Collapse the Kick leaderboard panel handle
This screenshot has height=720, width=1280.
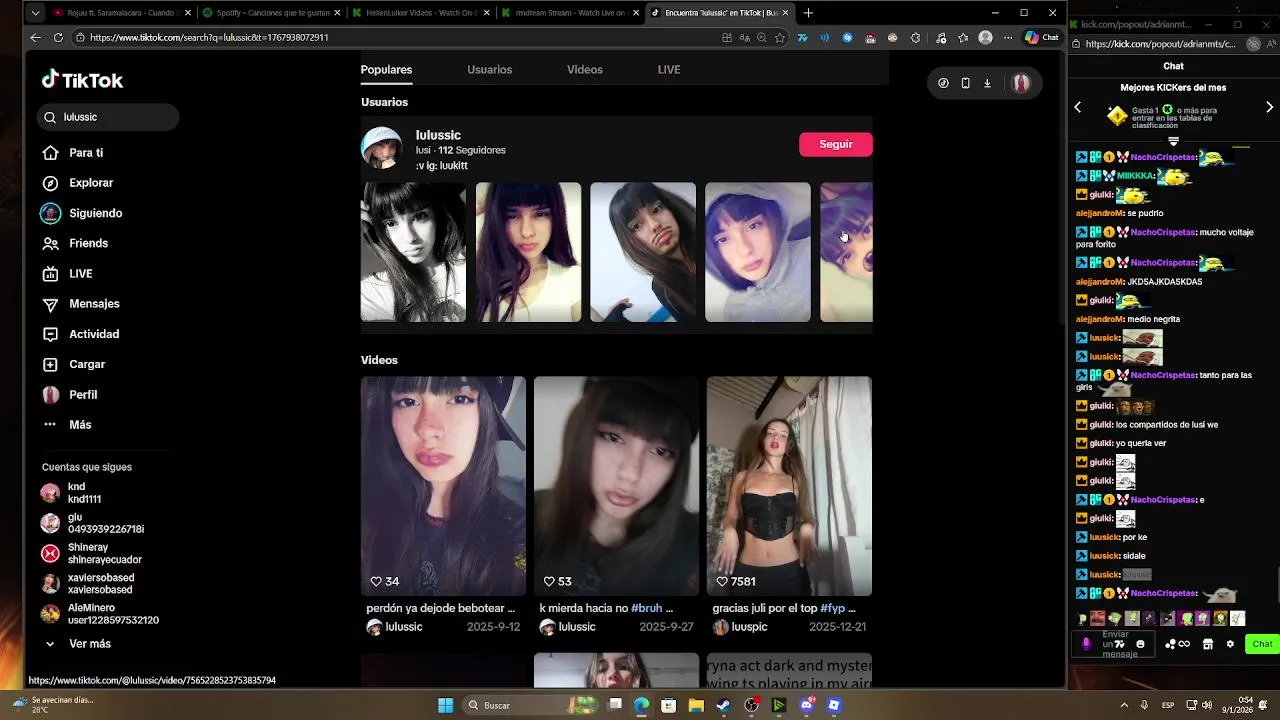(1174, 142)
